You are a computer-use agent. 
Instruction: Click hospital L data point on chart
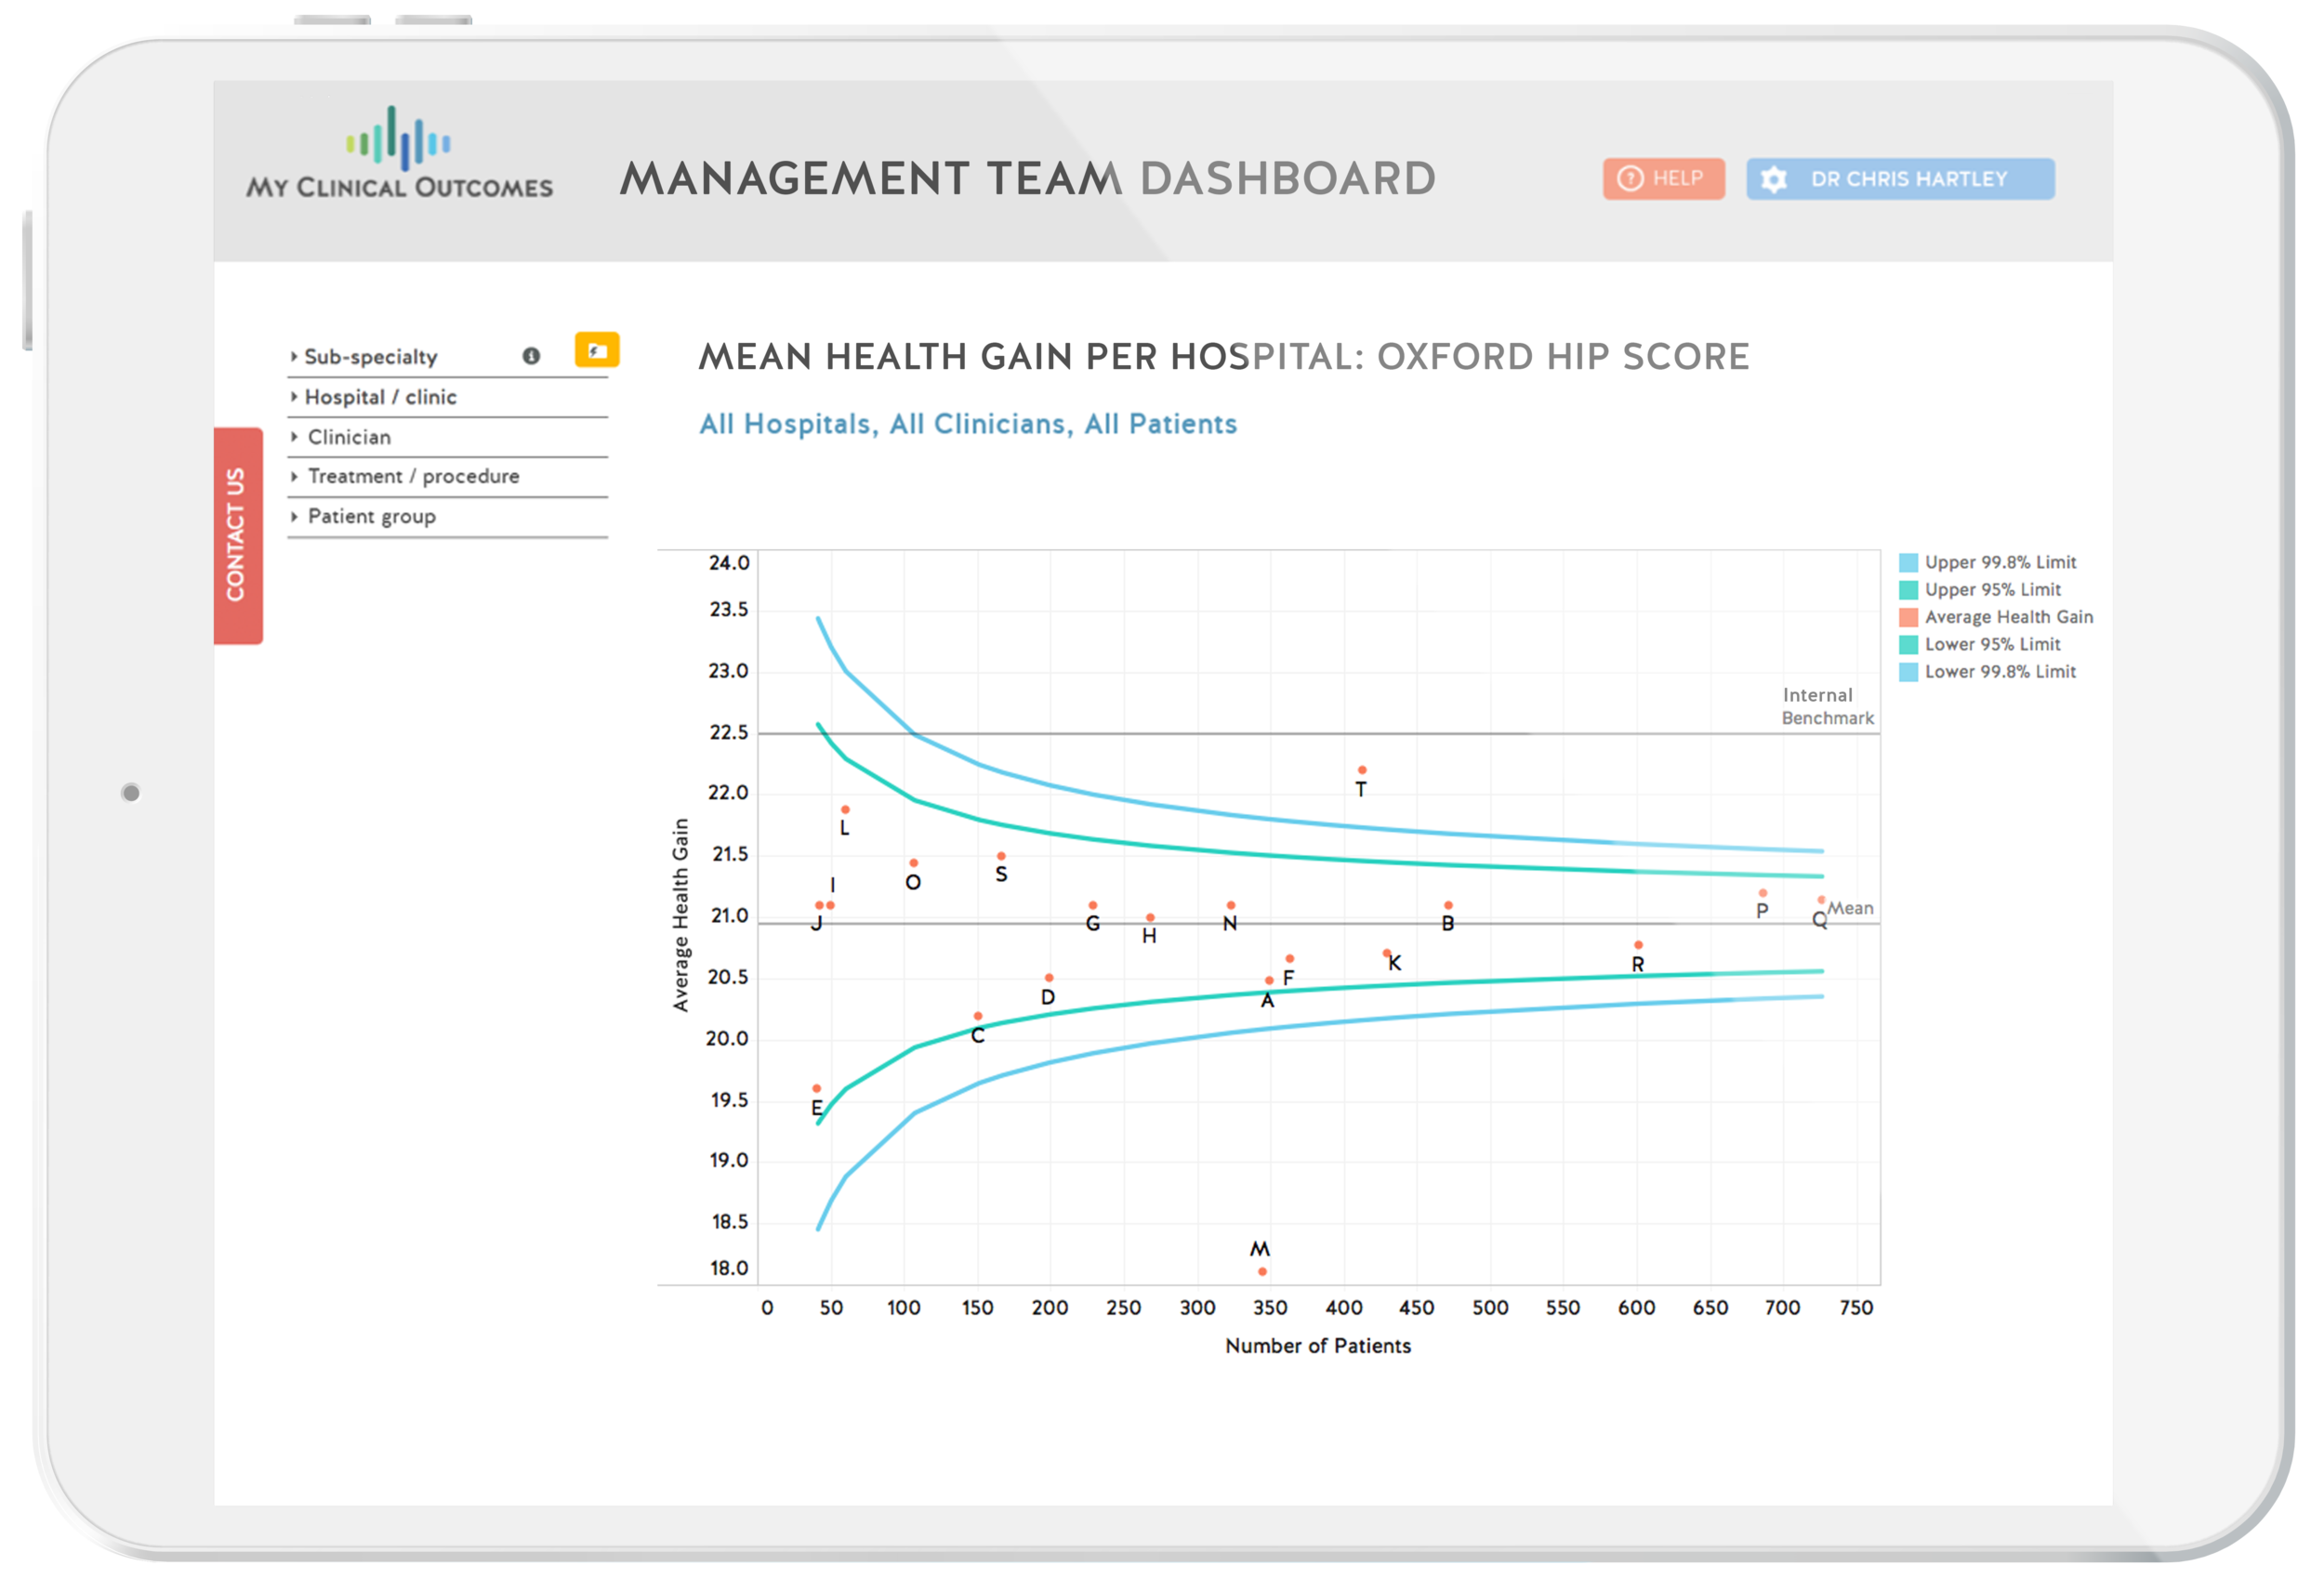pyautogui.click(x=845, y=810)
